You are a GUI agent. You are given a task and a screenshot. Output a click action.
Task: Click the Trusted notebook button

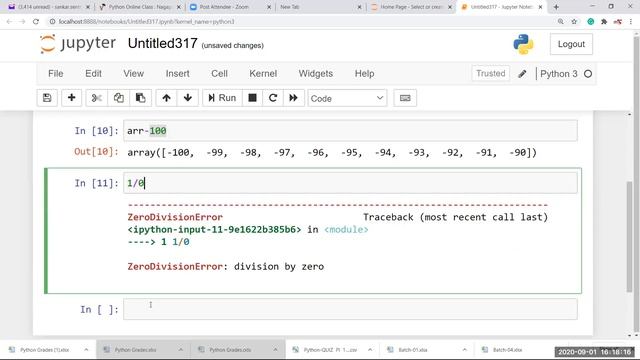[490, 73]
